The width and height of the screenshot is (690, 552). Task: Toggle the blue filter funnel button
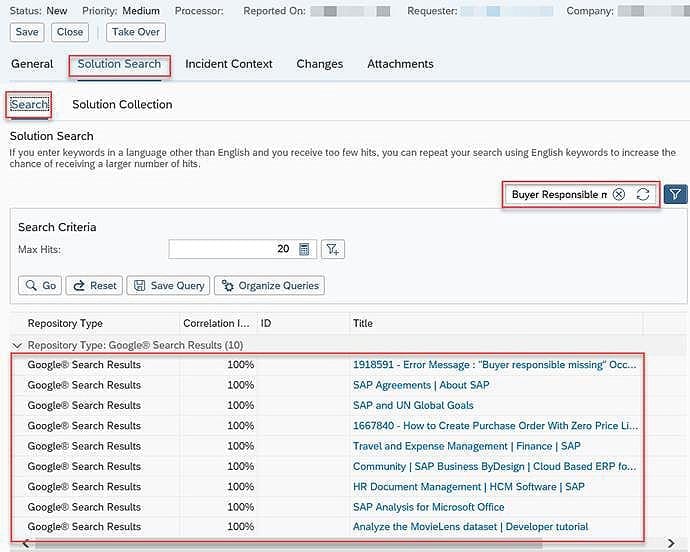(675, 194)
